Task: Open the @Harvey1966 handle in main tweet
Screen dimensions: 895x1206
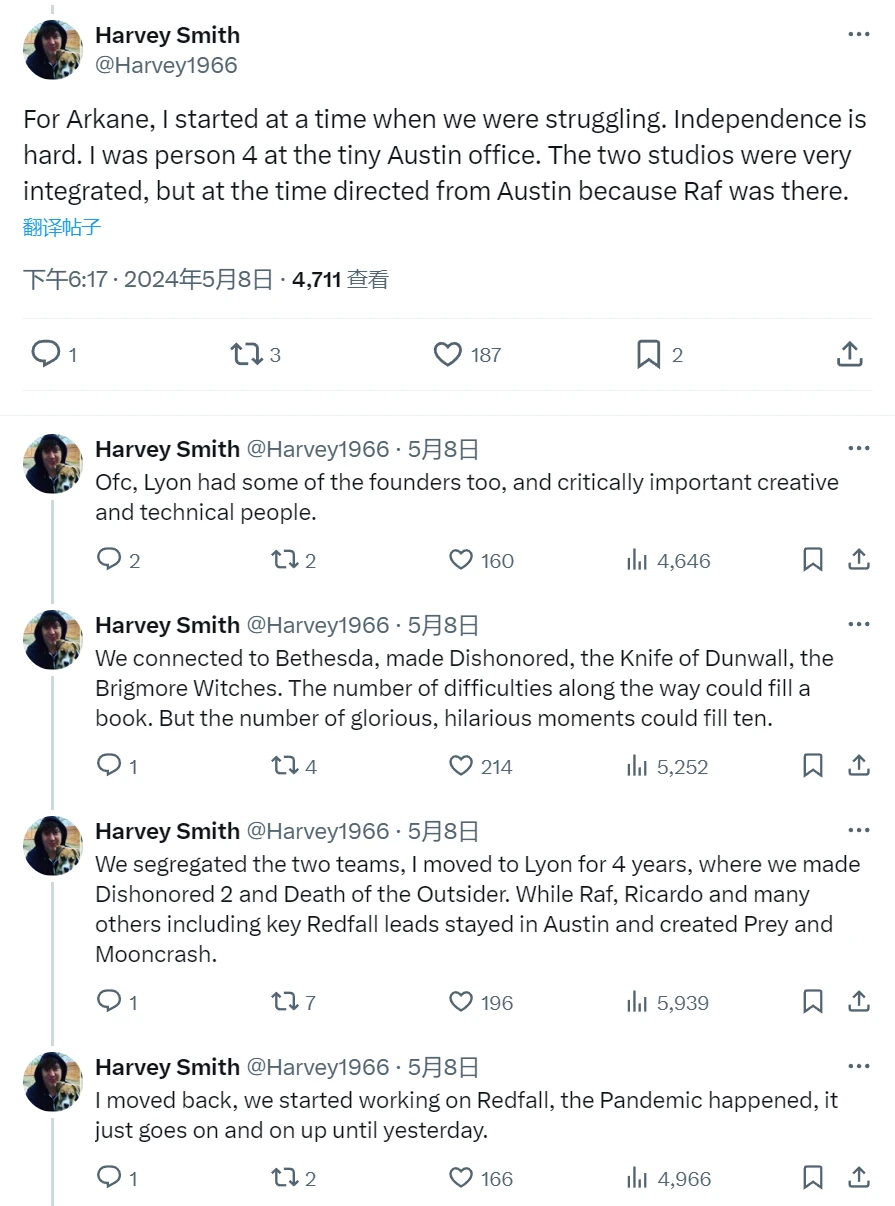Action: (166, 66)
